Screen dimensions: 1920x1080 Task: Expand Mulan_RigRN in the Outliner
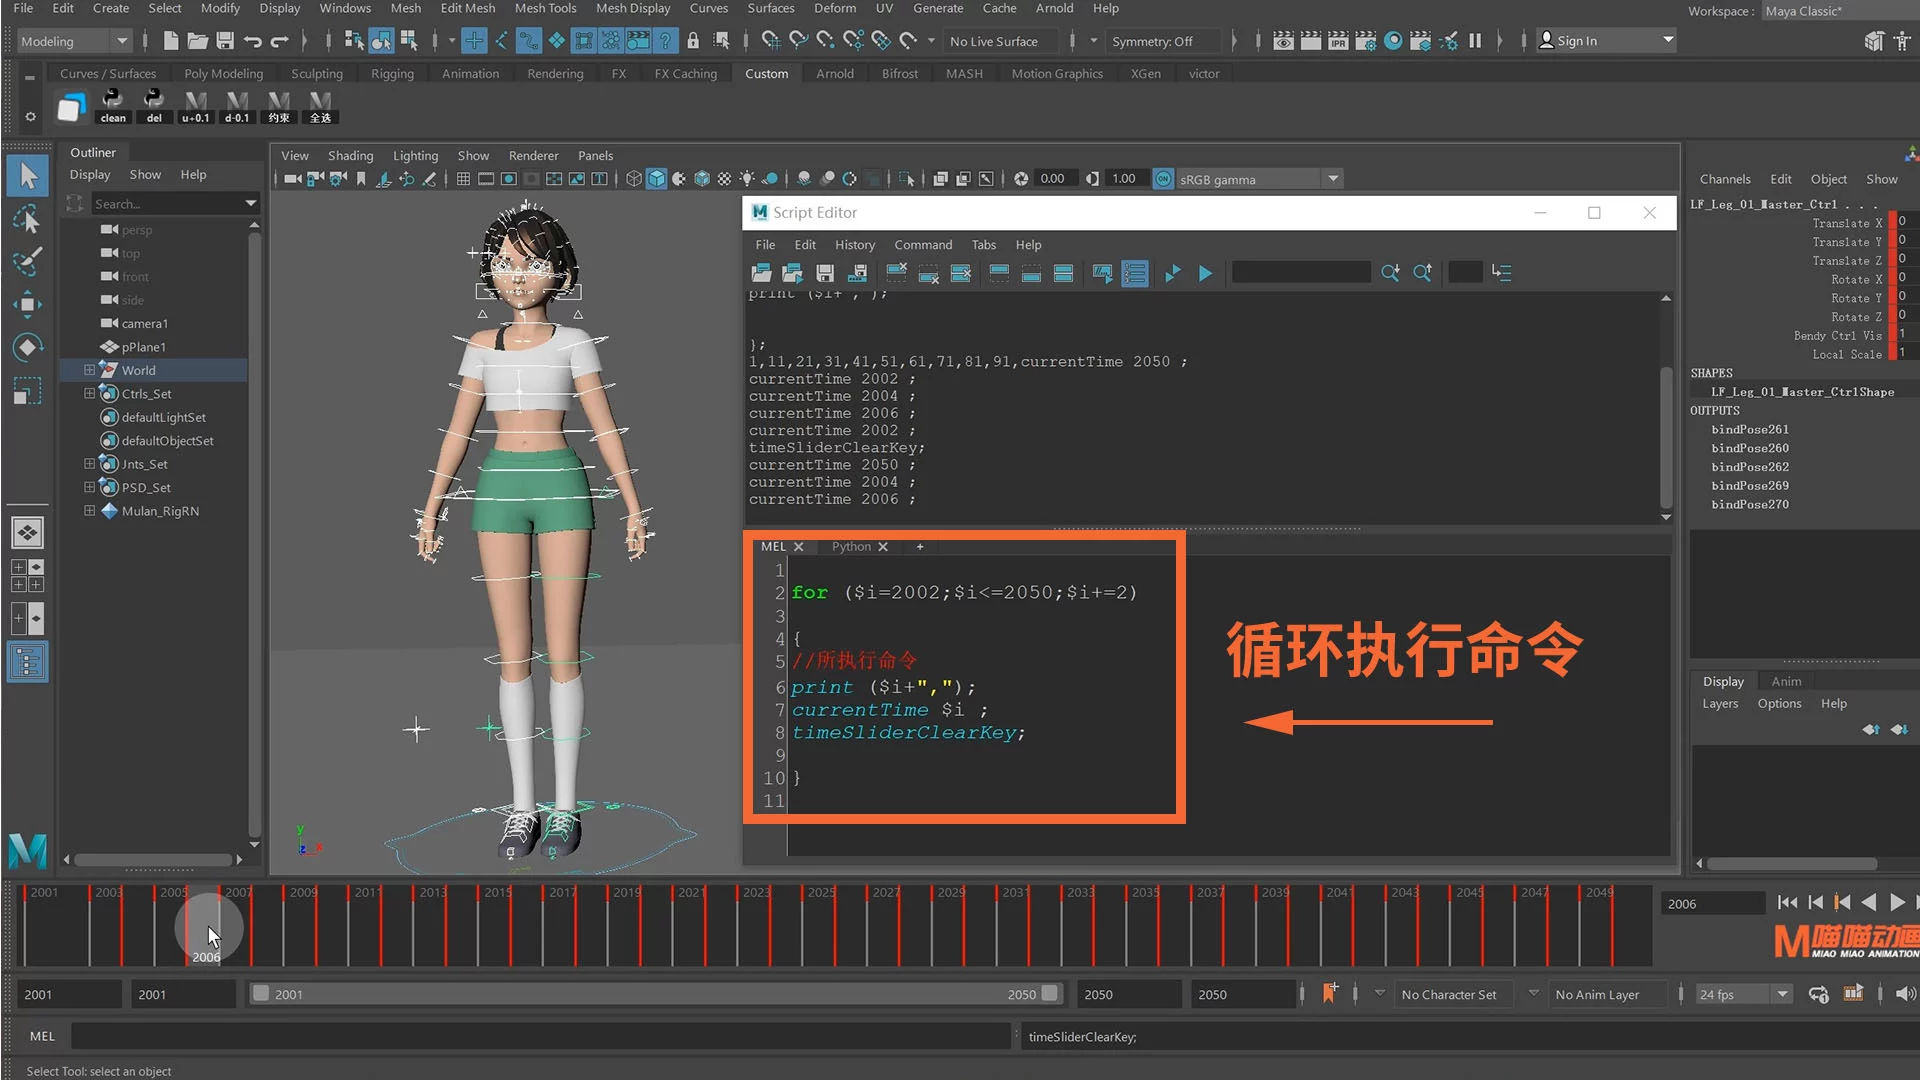click(89, 510)
